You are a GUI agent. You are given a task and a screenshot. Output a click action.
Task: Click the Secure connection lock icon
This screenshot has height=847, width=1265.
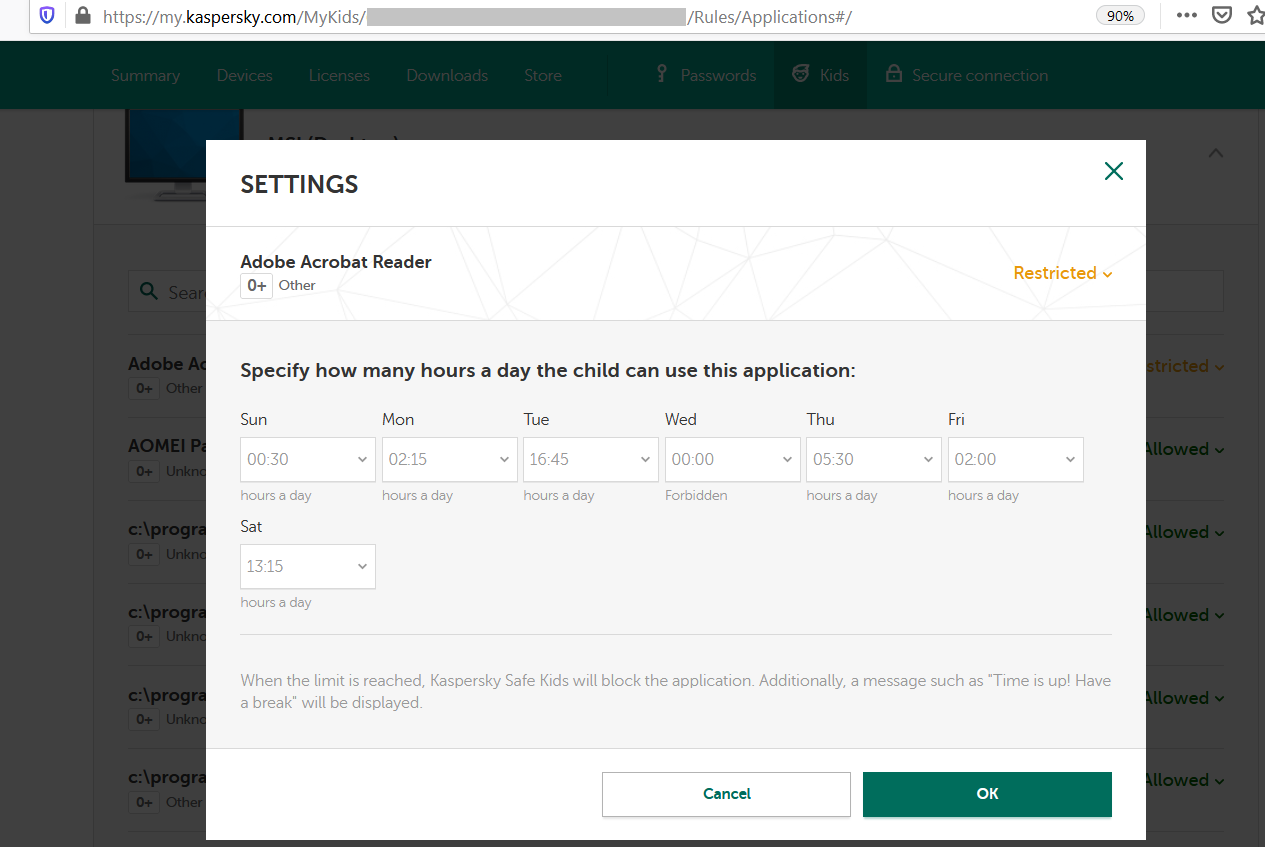click(x=893, y=74)
